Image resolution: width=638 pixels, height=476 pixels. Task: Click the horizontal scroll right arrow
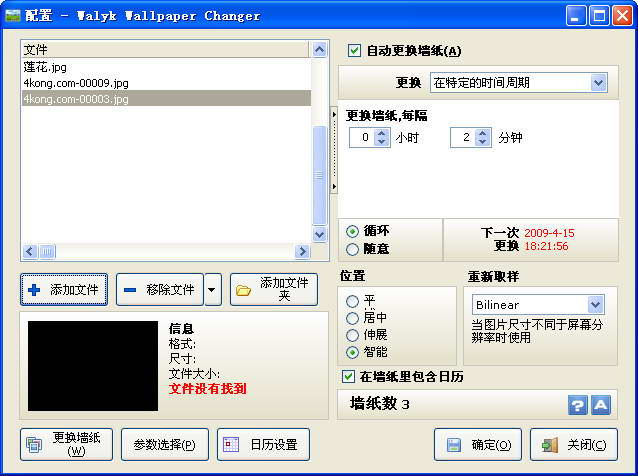pos(302,252)
